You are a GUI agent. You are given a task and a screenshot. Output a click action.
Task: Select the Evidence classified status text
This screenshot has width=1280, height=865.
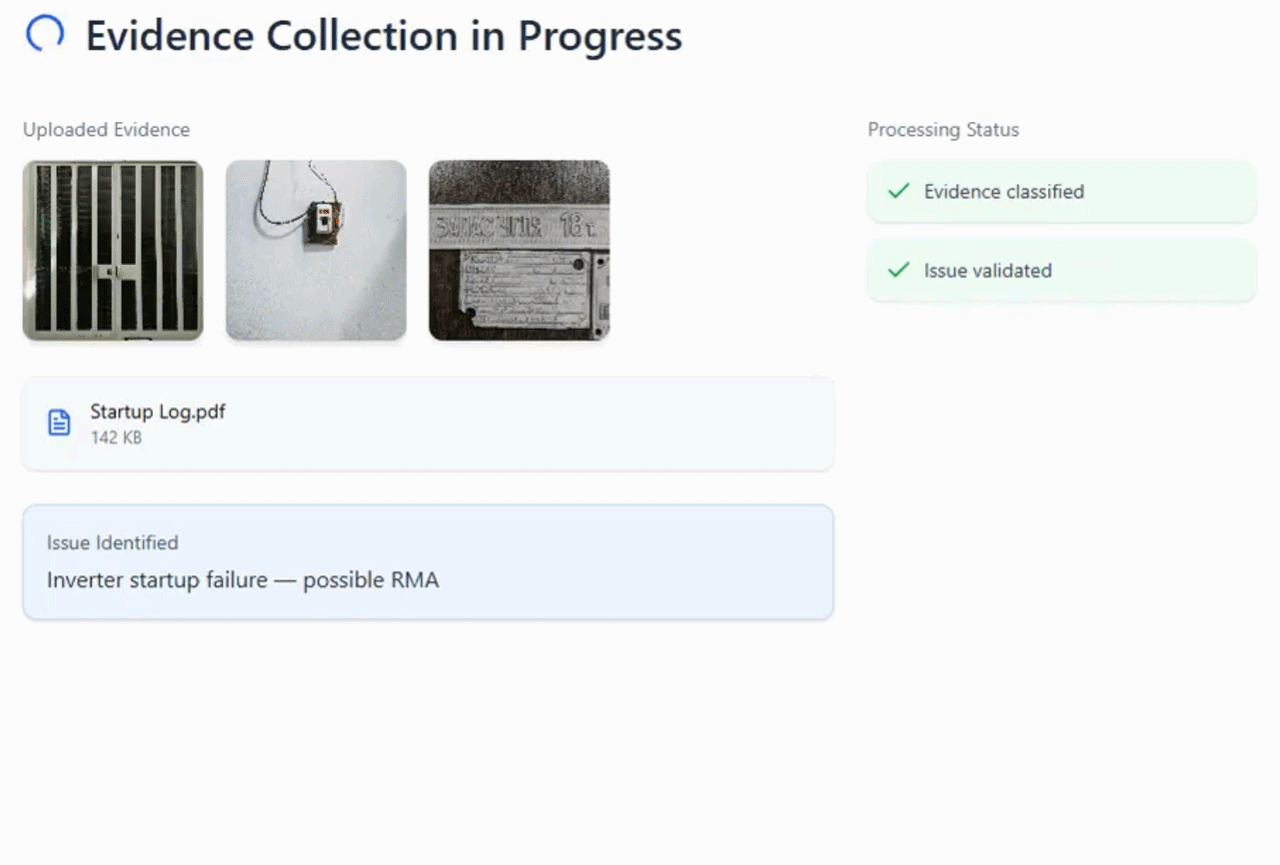1003,192
